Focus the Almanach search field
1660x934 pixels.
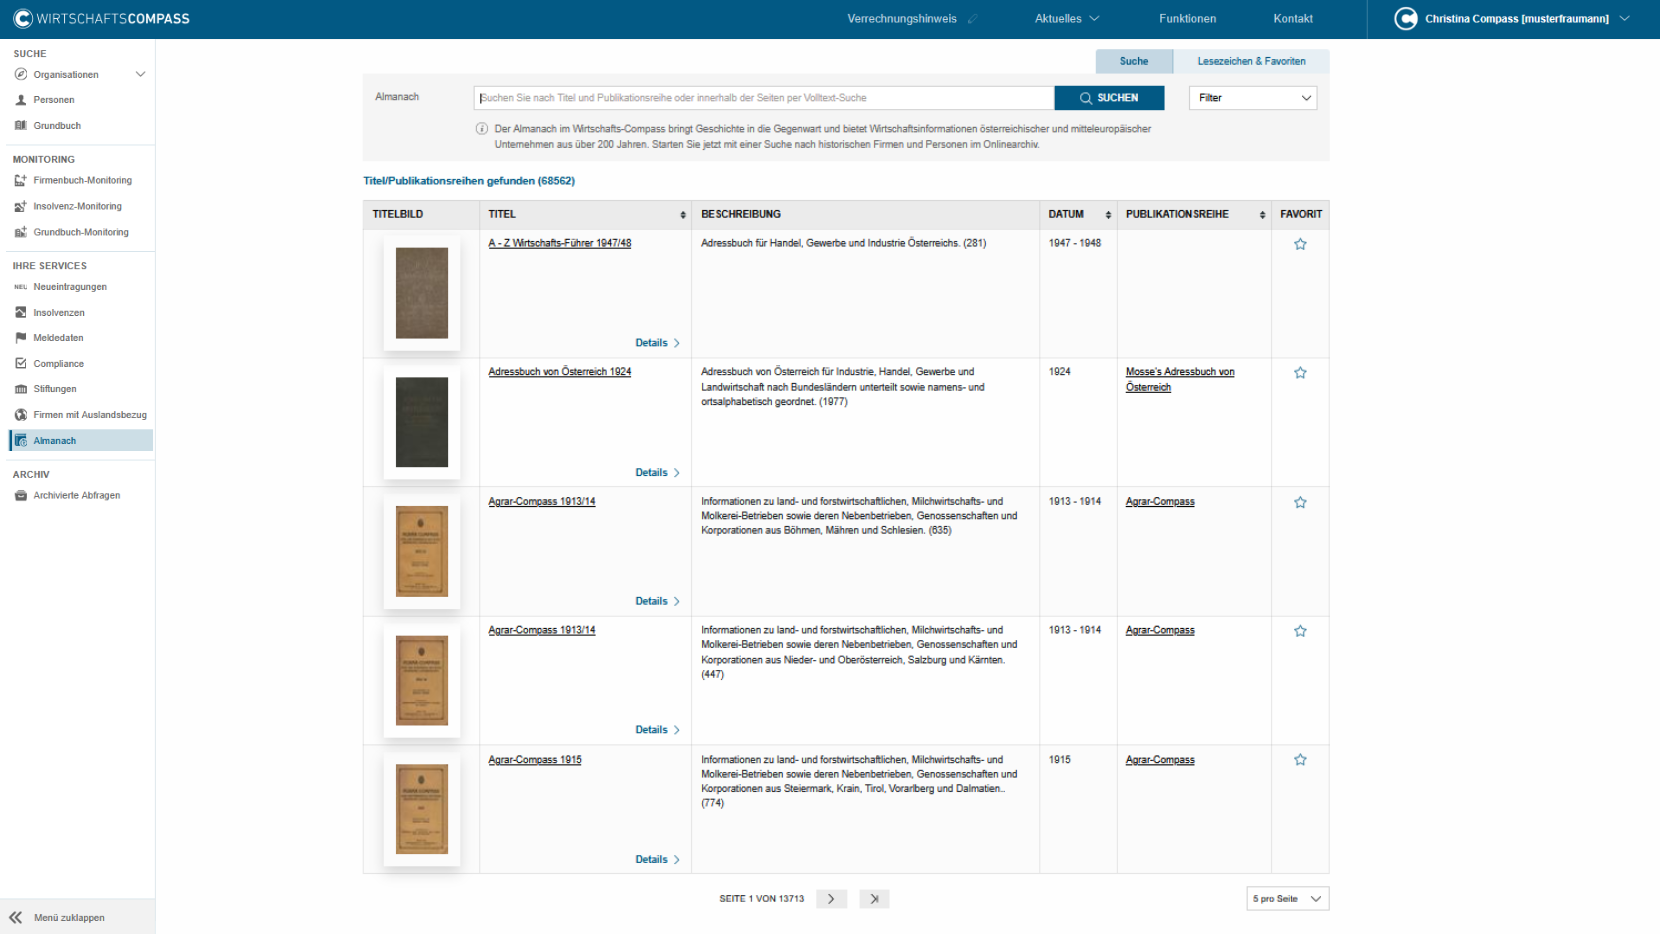coord(764,98)
